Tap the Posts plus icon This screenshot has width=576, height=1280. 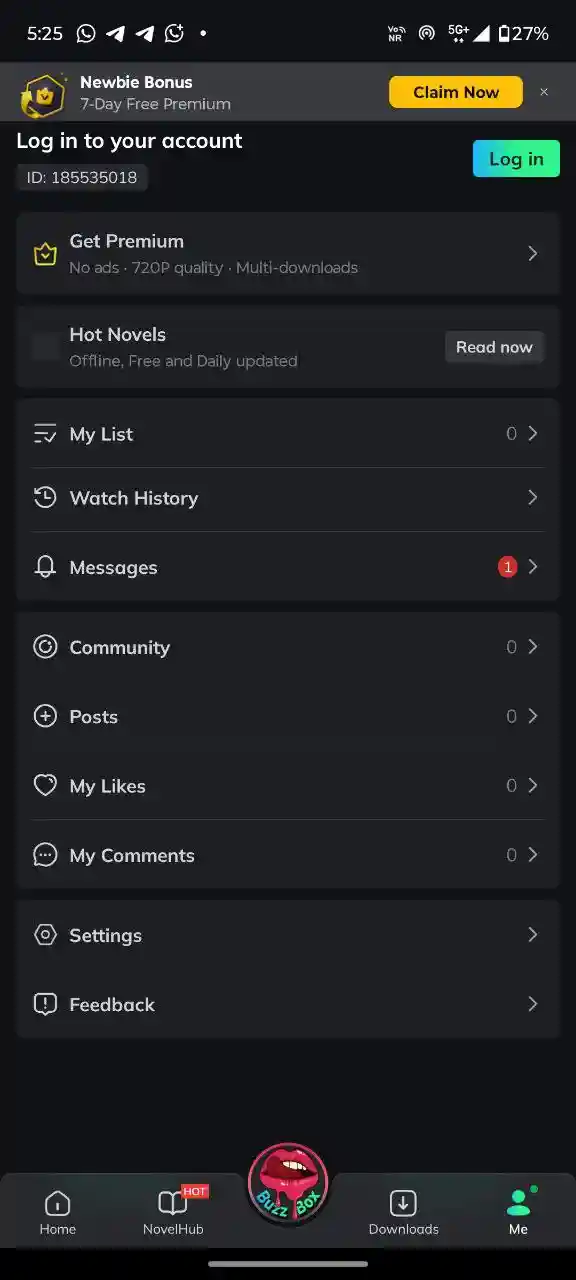click(x=45, y=716)
